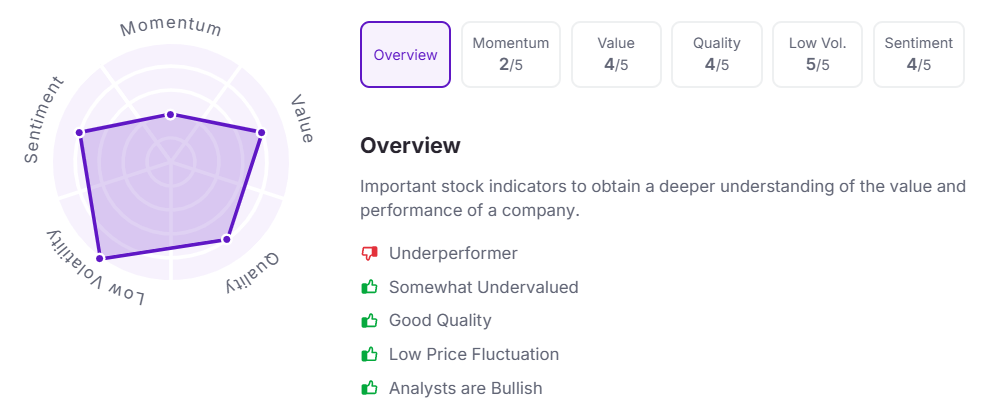Select the Sentiment data point on the radar chart

click(x=79, y=133)
